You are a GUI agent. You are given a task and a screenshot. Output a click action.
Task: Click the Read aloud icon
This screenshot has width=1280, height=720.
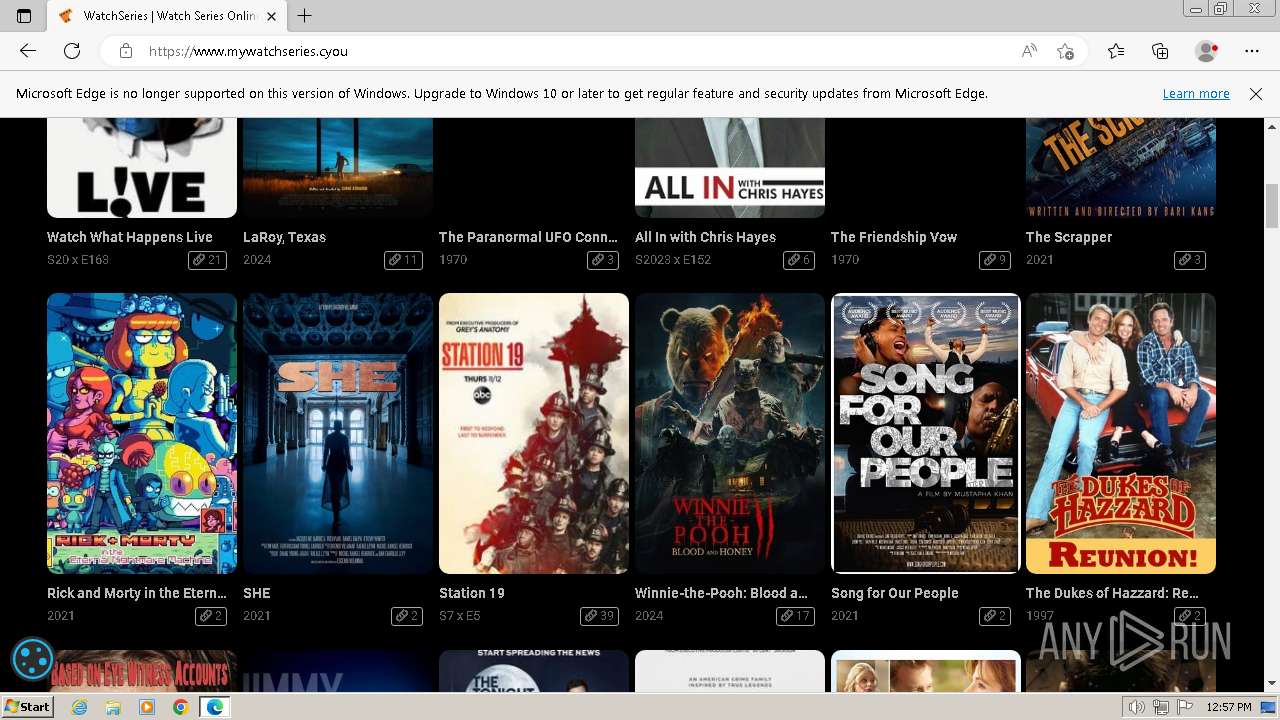pyautogui.click(x=1029, y=51)
